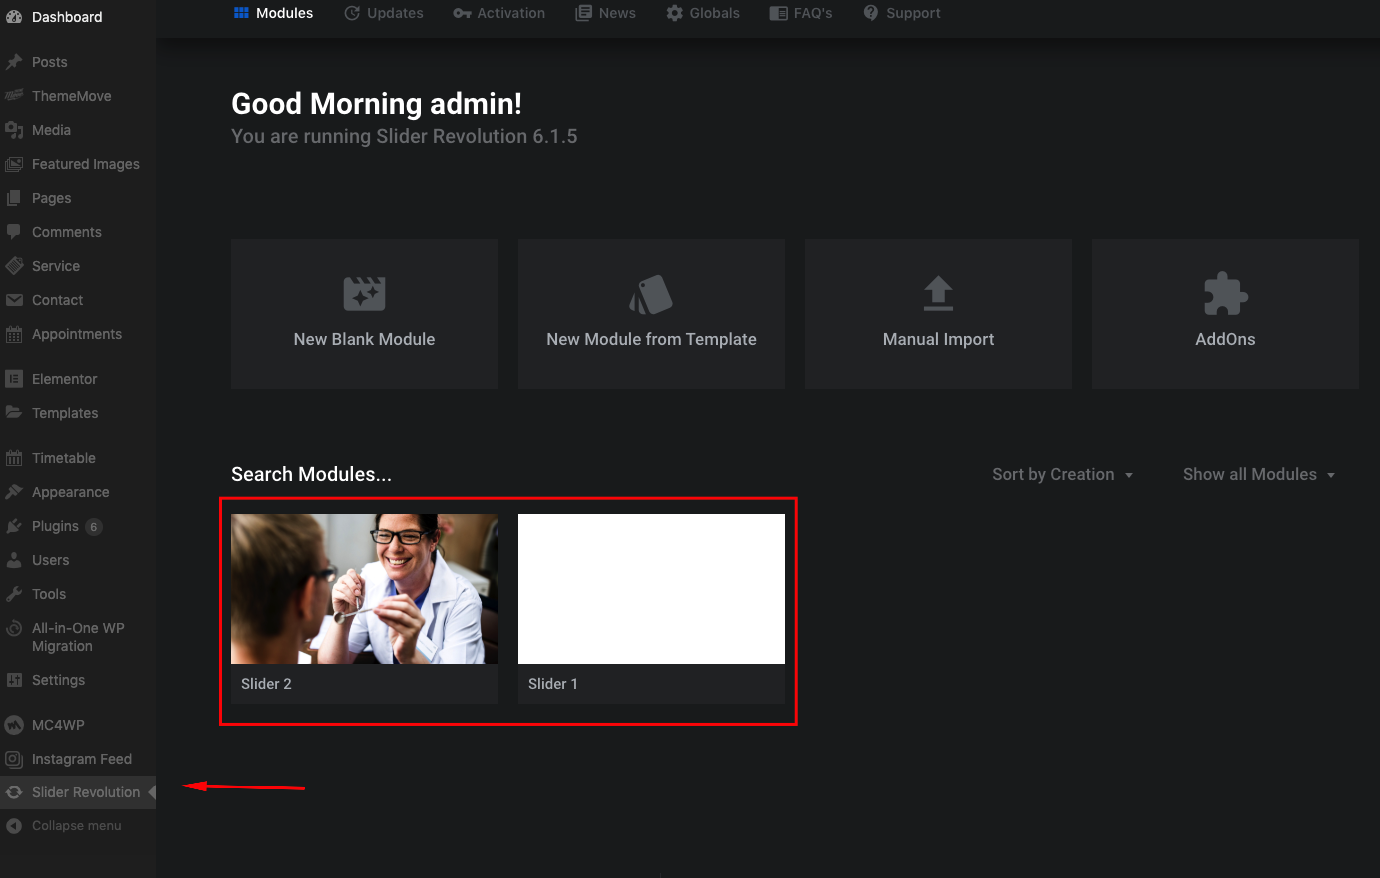
Task: Switch to the Updates tab
Action: click(384, 13)
